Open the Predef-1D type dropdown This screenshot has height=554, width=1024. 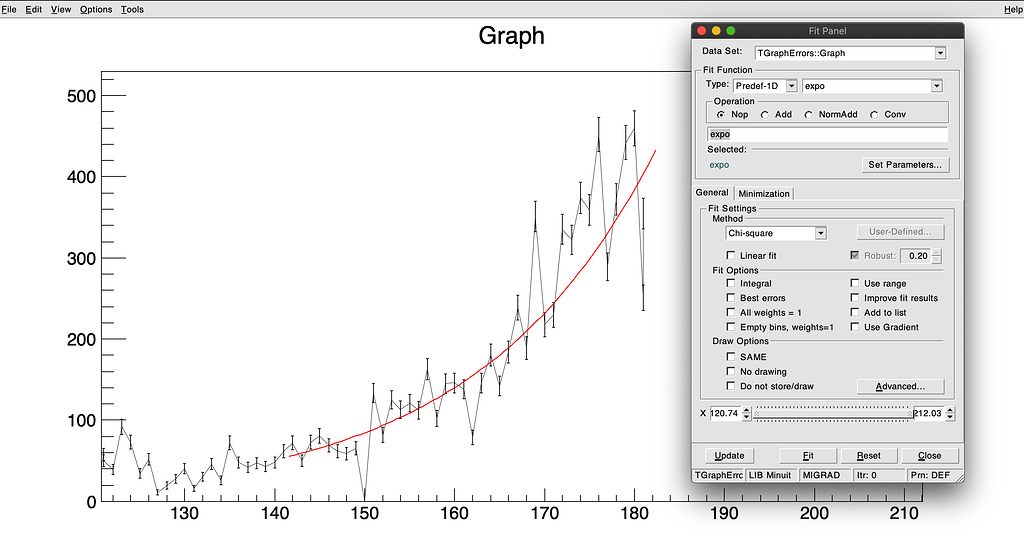[x=792, y=86]
